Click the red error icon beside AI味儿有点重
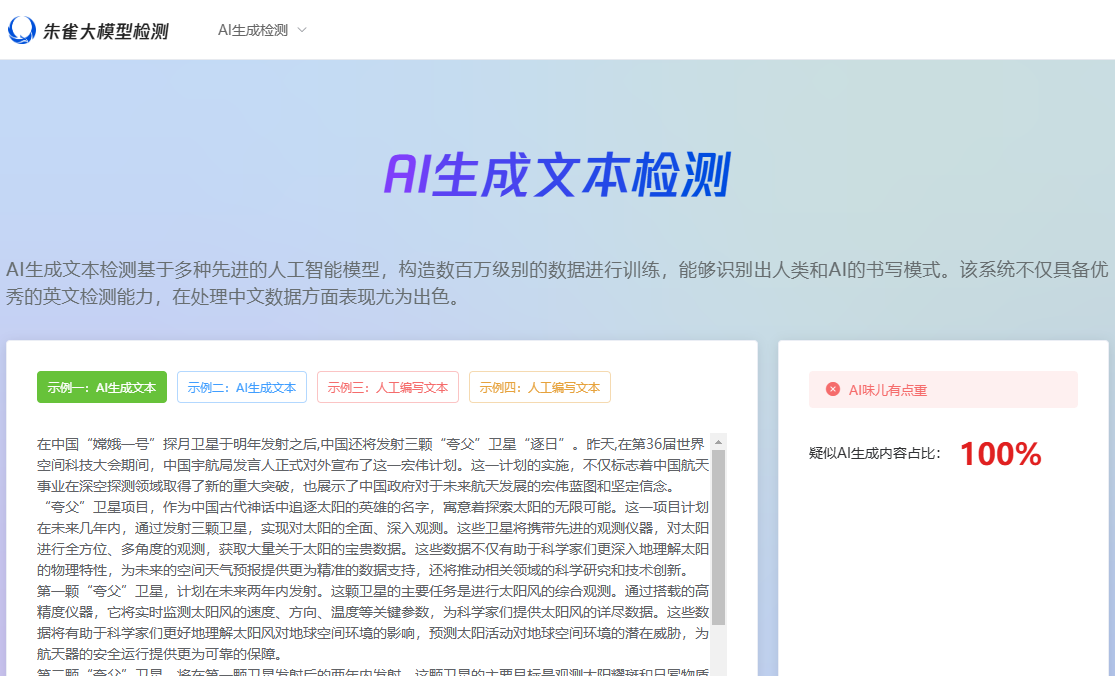This screenshot has width=1115, height=676. click(833, 390)
